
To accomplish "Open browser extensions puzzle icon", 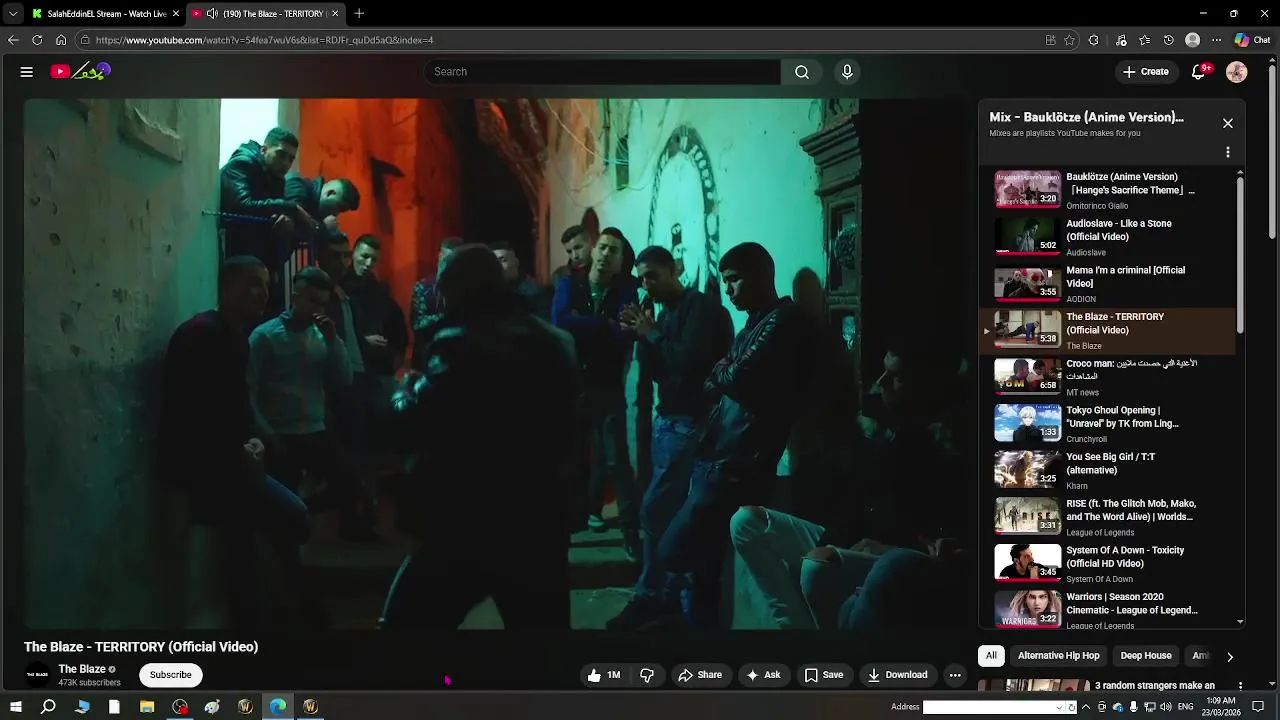I will coord(1094,40).
